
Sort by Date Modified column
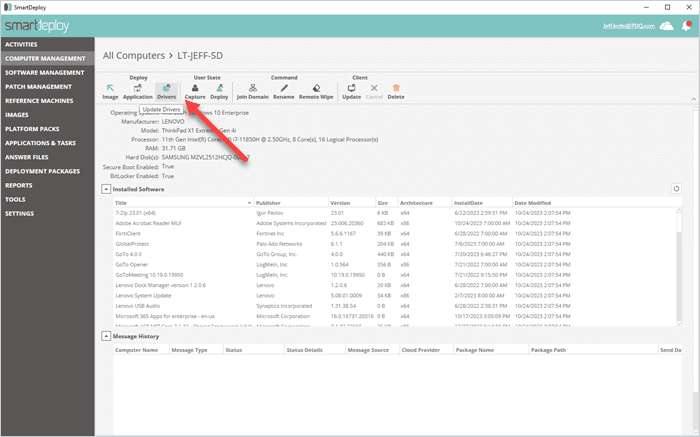(x=533, y=203)
